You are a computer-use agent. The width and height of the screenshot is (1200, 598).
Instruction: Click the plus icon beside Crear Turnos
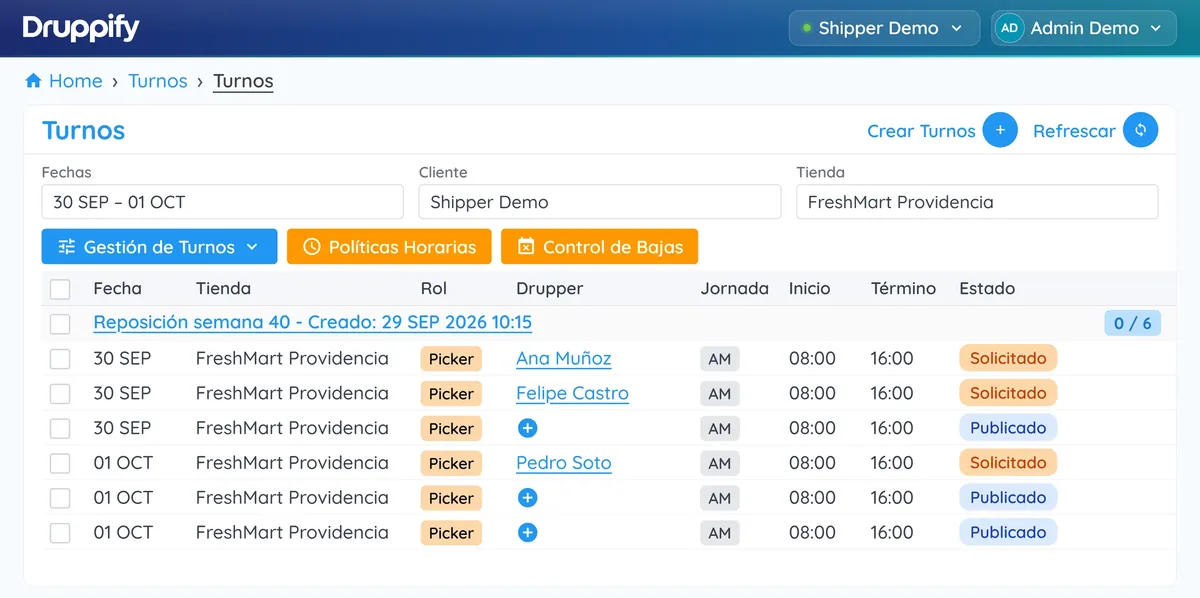(x=1000, y=130)
